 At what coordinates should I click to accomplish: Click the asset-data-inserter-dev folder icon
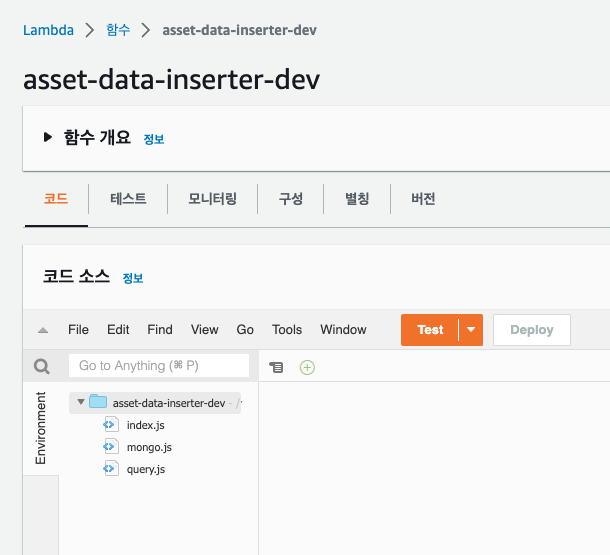pyautogui.click(x=98, y=402)
